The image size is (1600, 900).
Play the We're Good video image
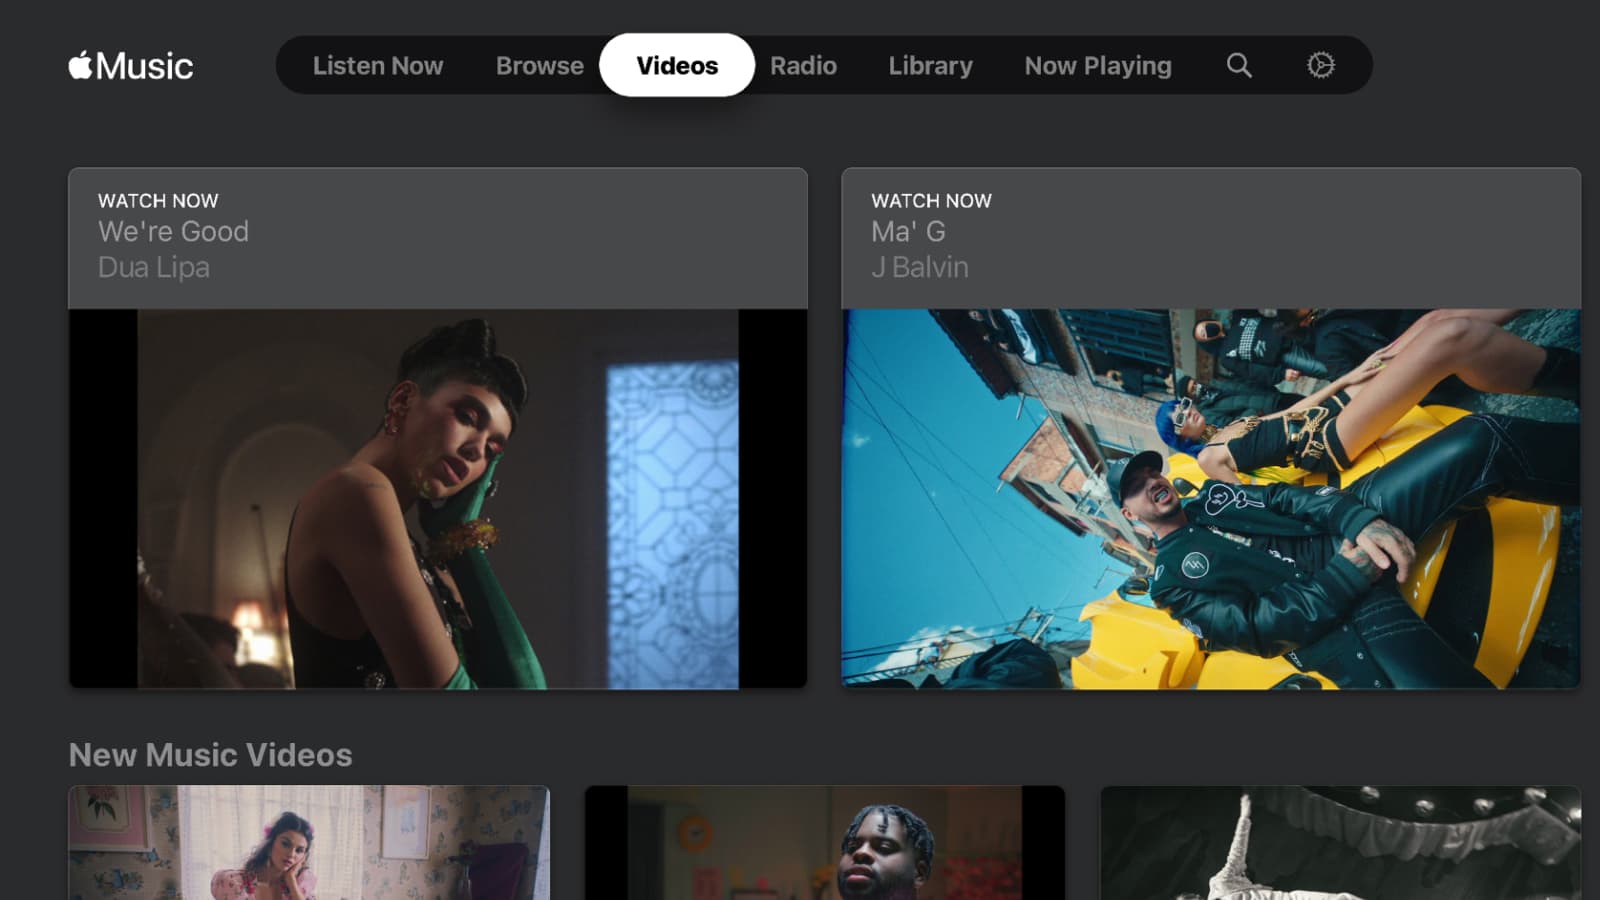point(438,498)
